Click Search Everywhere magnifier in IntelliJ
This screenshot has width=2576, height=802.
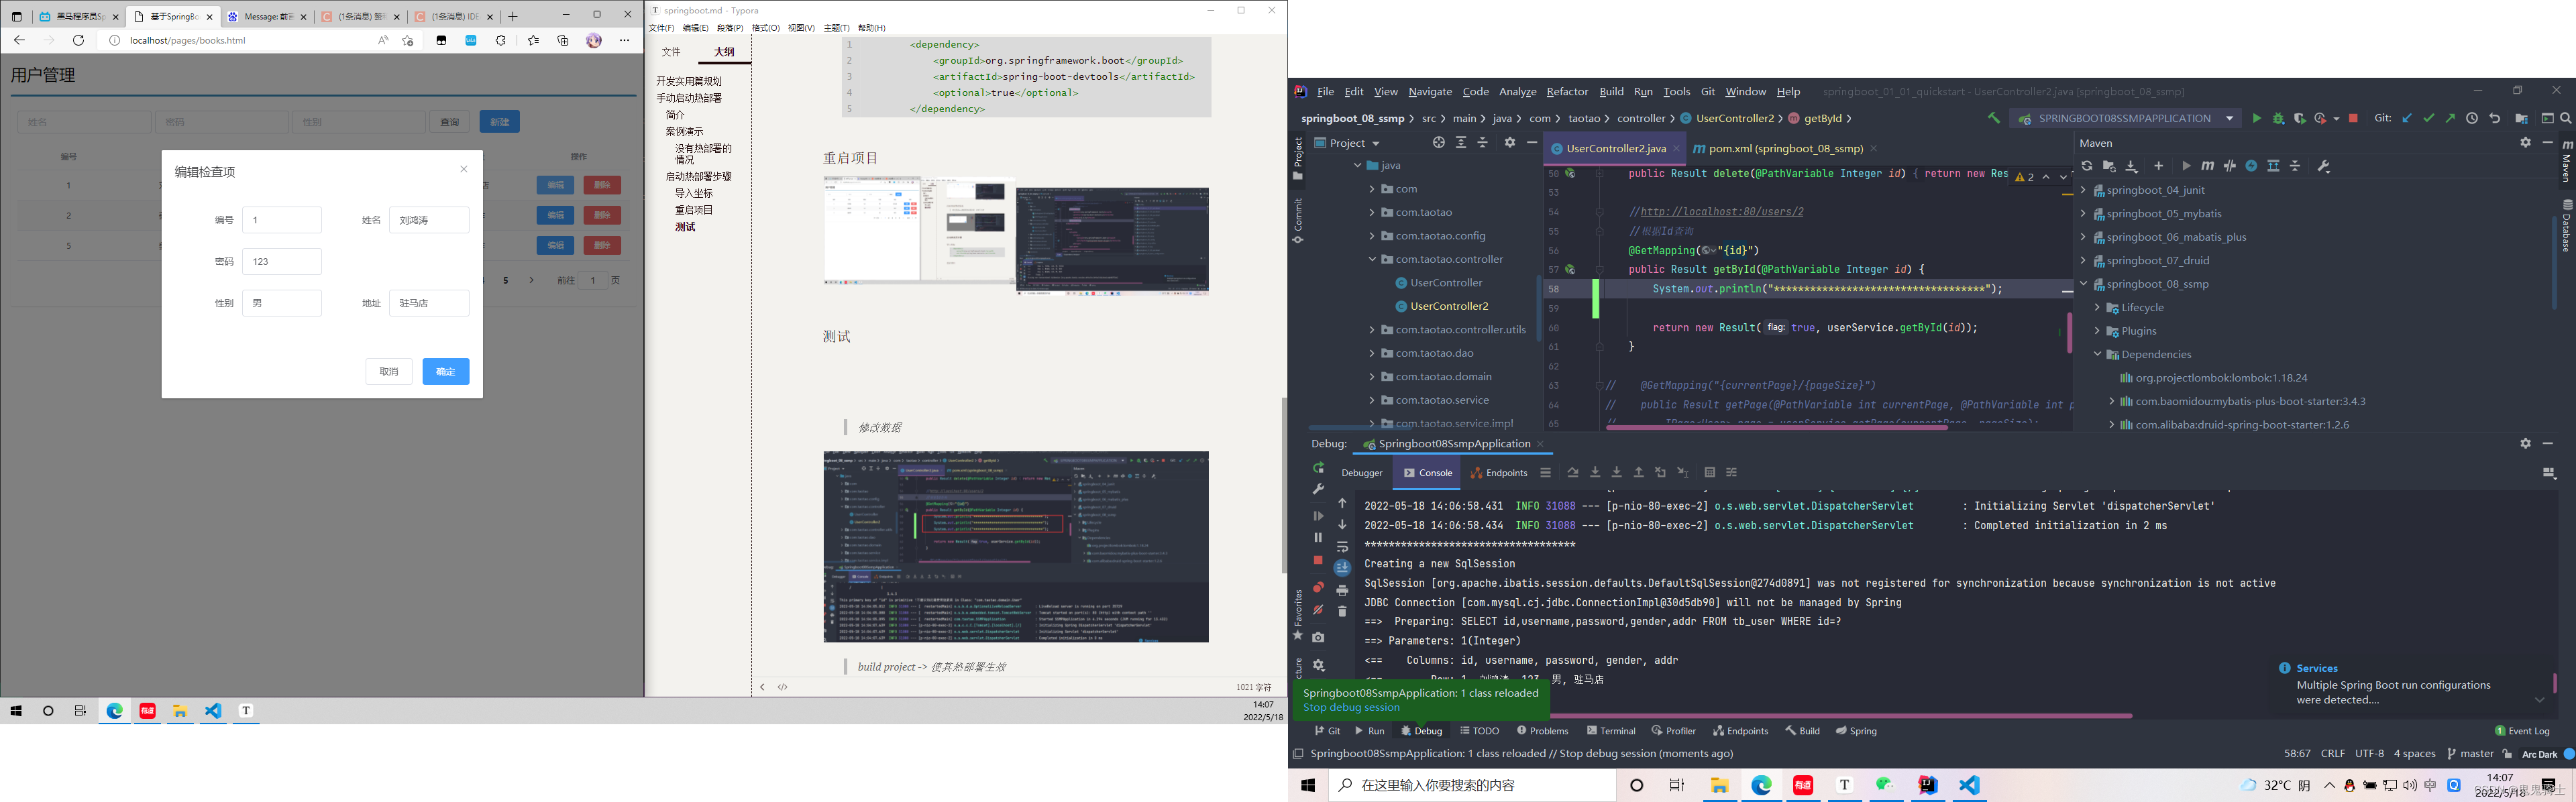pos(2566,118)
